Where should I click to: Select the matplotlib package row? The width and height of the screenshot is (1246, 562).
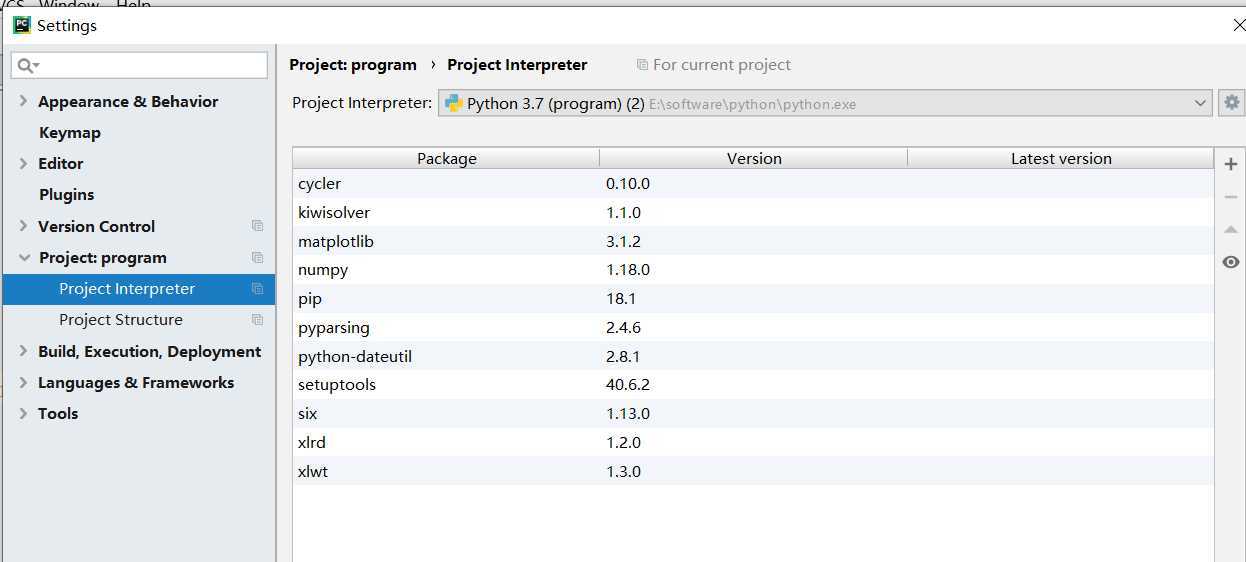(753, 242)
